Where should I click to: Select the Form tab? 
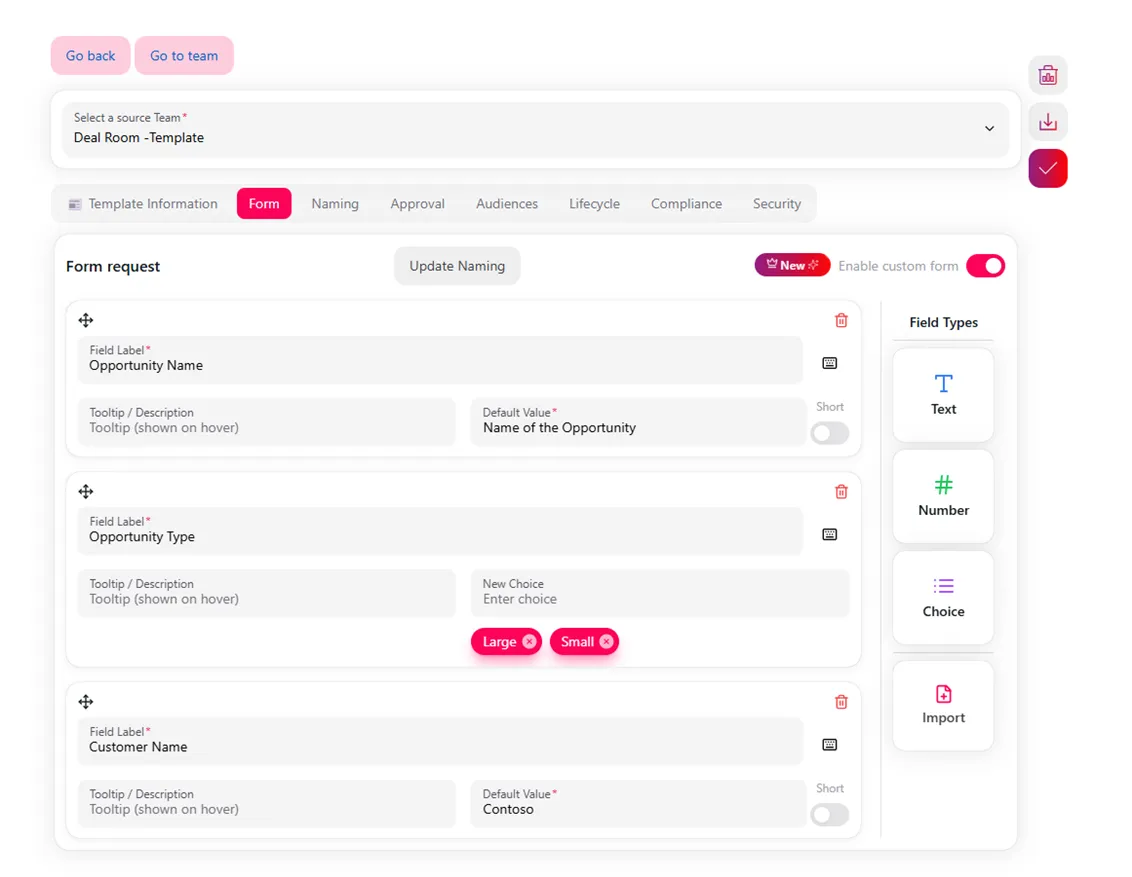[264, 204]
